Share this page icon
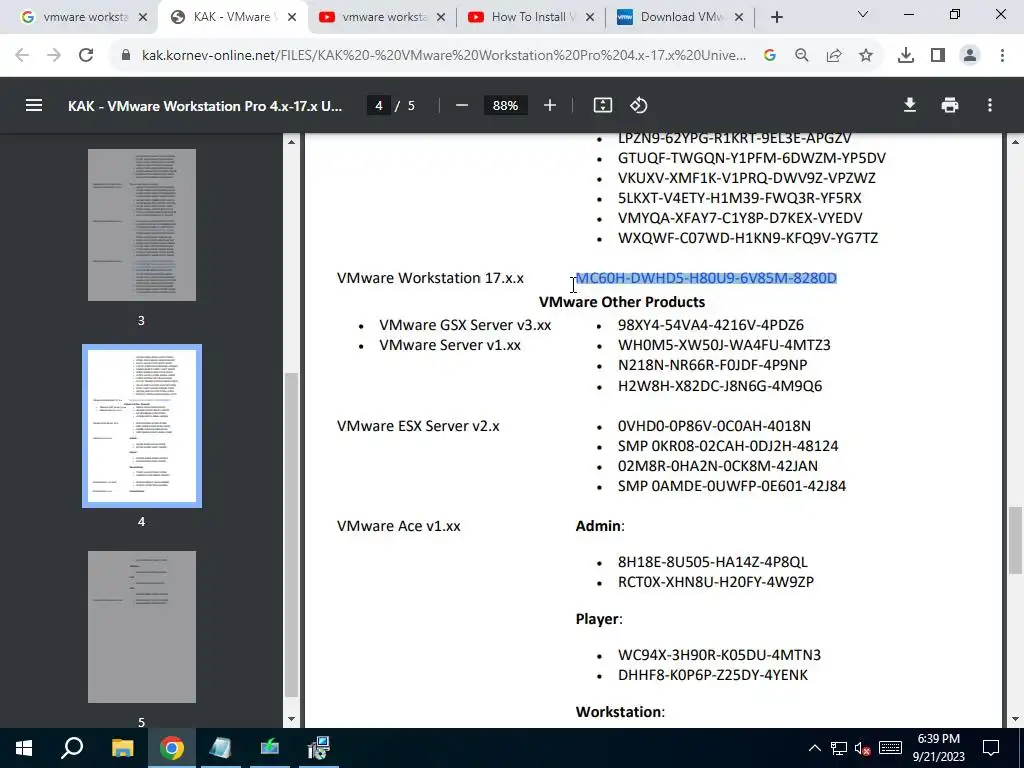The height and width of the screenshot is (768, 1024). point(834,56)
